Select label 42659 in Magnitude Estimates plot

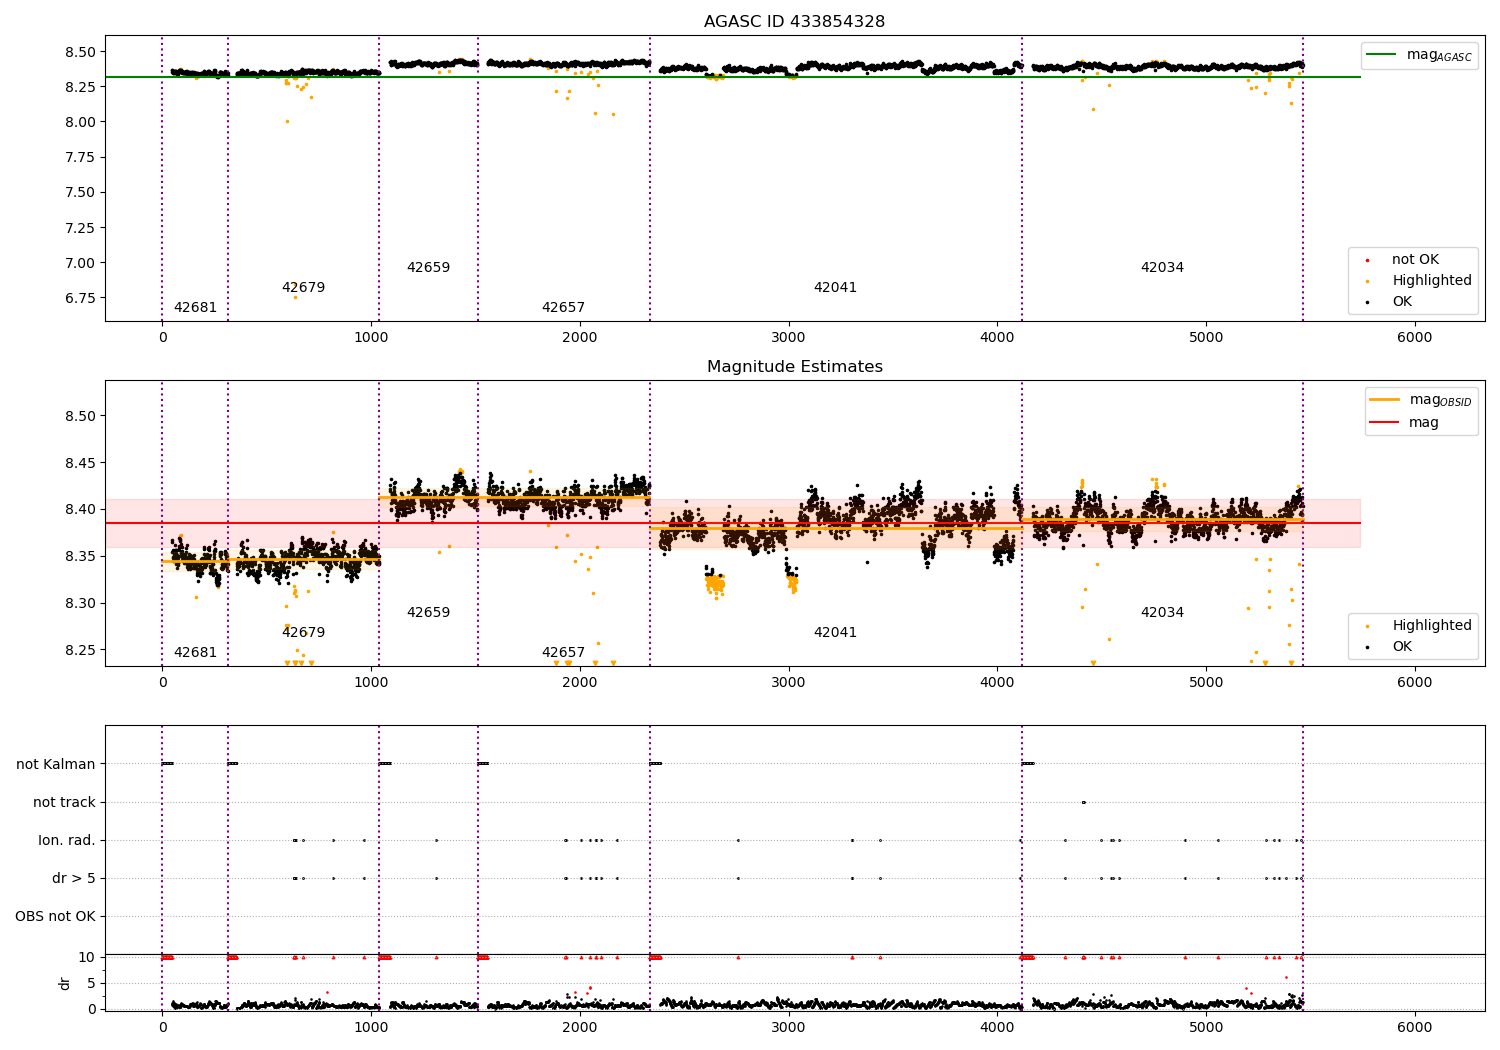tap(428, 613)
